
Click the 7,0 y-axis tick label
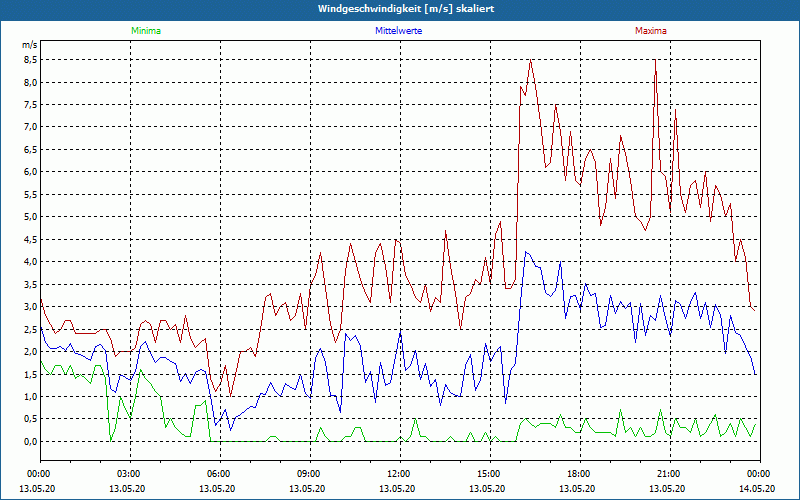pyautogui.click(x=29, y=127)
